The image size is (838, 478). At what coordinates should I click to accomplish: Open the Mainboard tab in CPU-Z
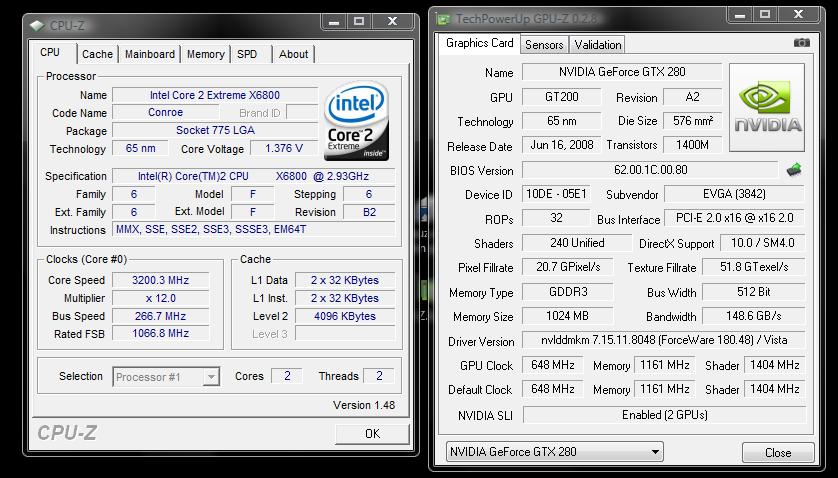tap(150, 54)
